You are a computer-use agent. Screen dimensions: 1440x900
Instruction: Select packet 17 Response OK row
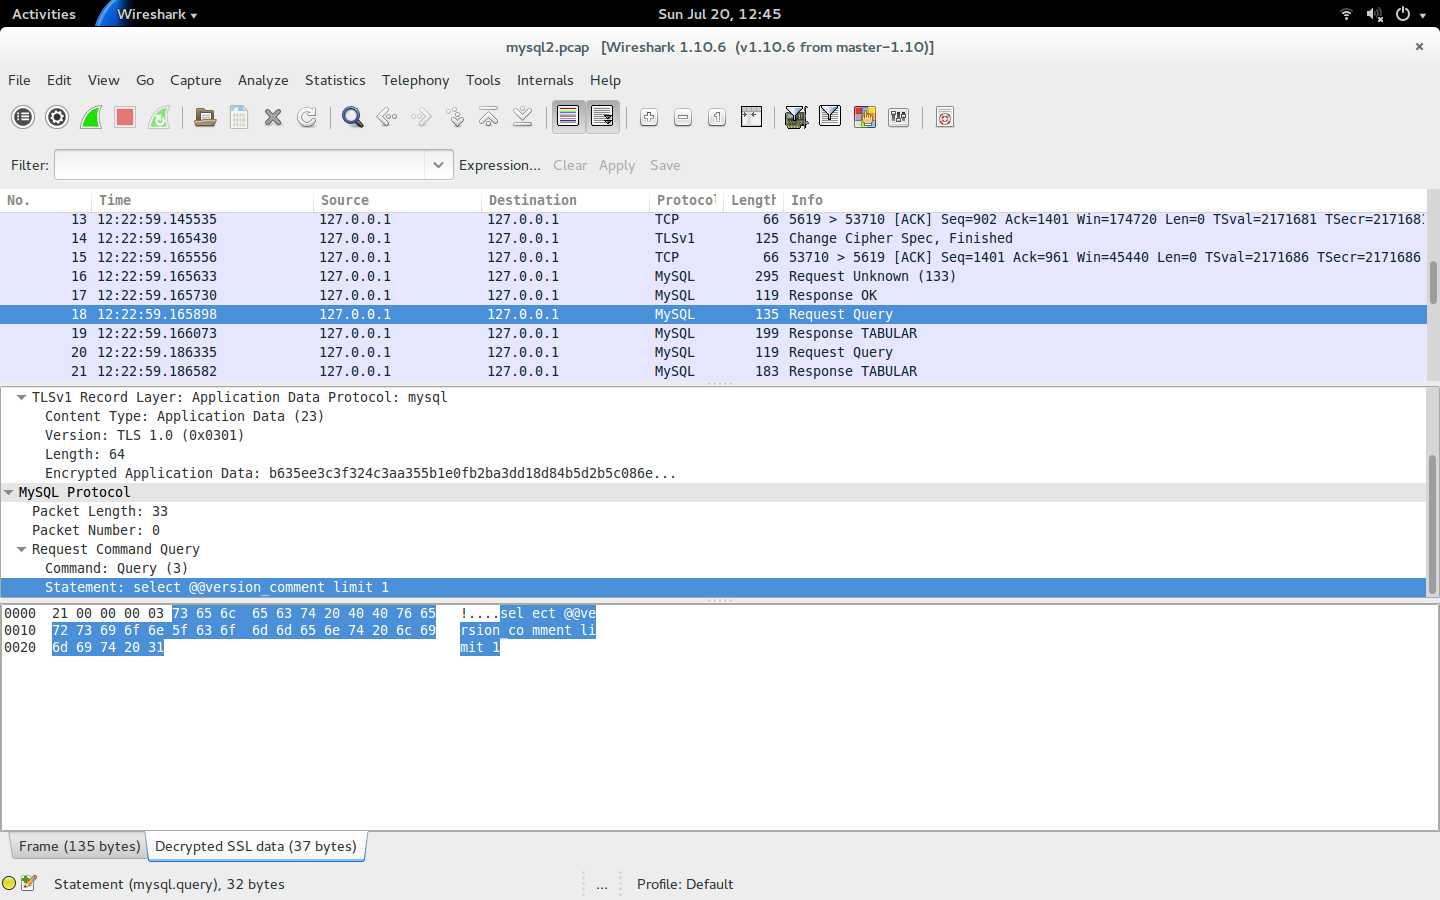713,295
